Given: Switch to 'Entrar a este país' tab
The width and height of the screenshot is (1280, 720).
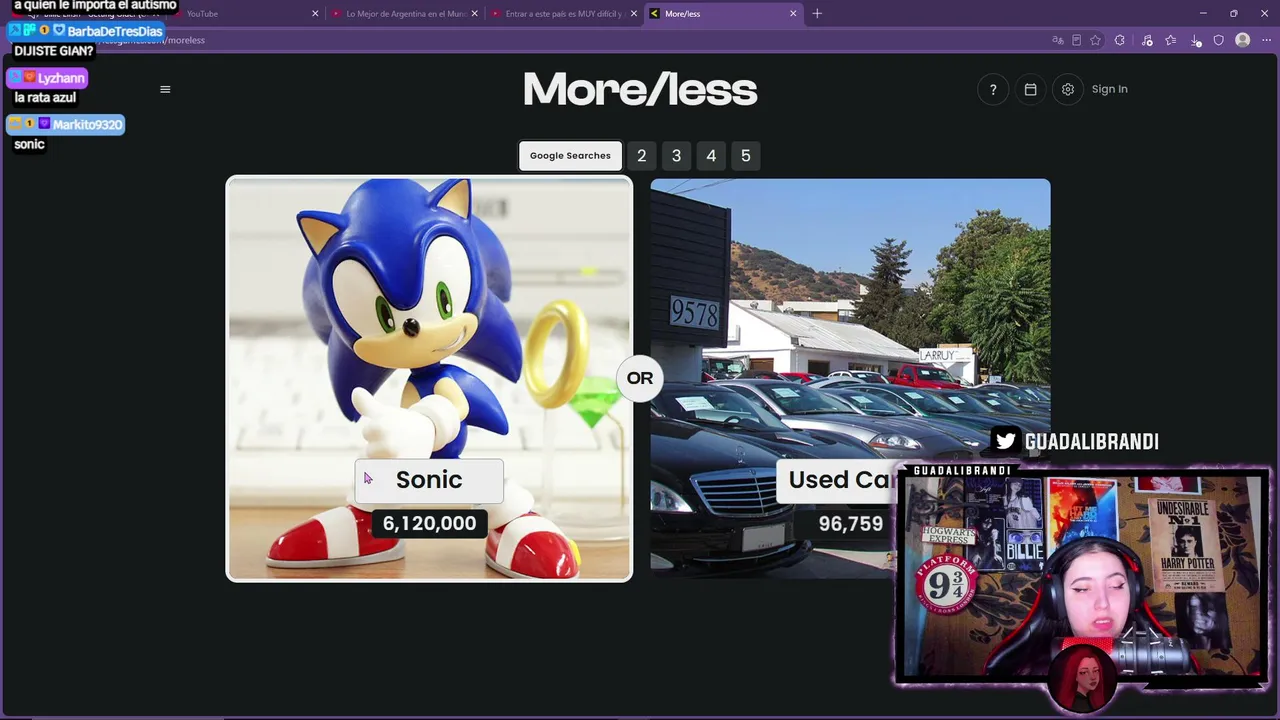Looking at the screenshot, I should point(564,13).
